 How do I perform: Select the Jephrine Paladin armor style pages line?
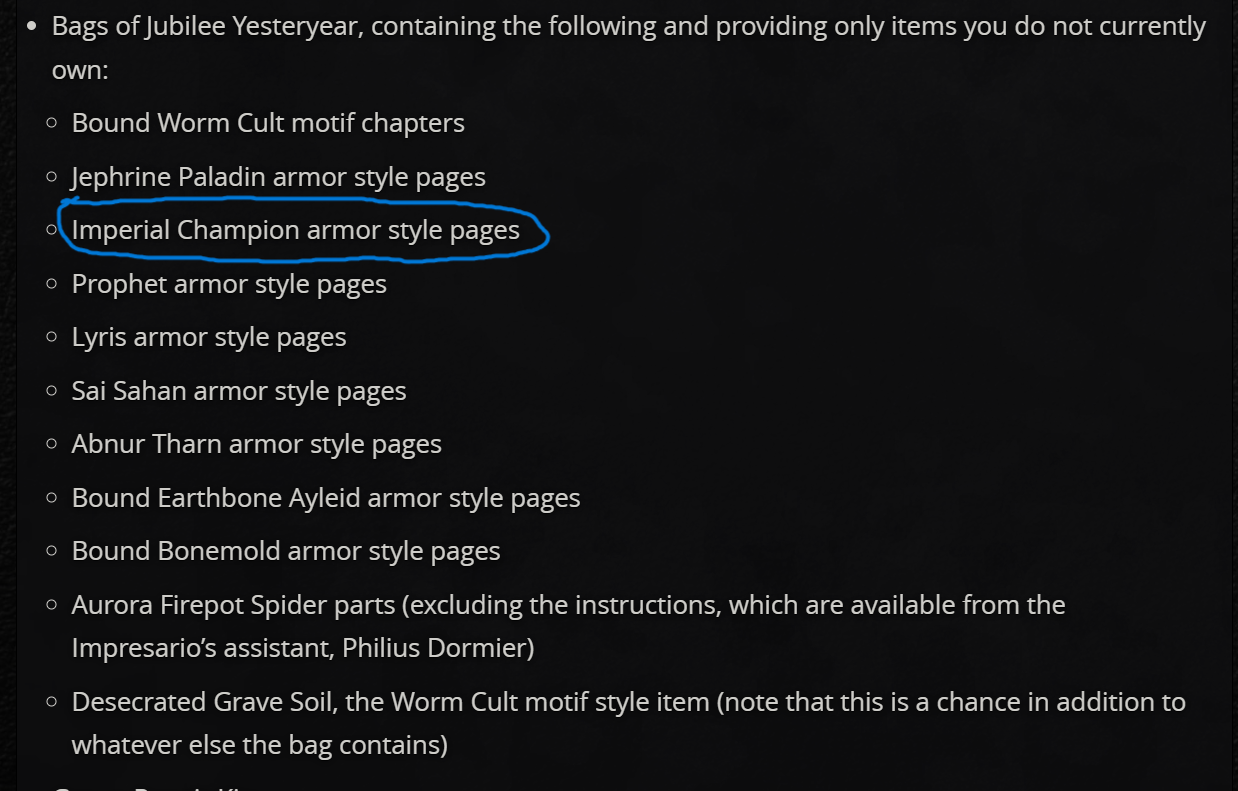point(278,177)
